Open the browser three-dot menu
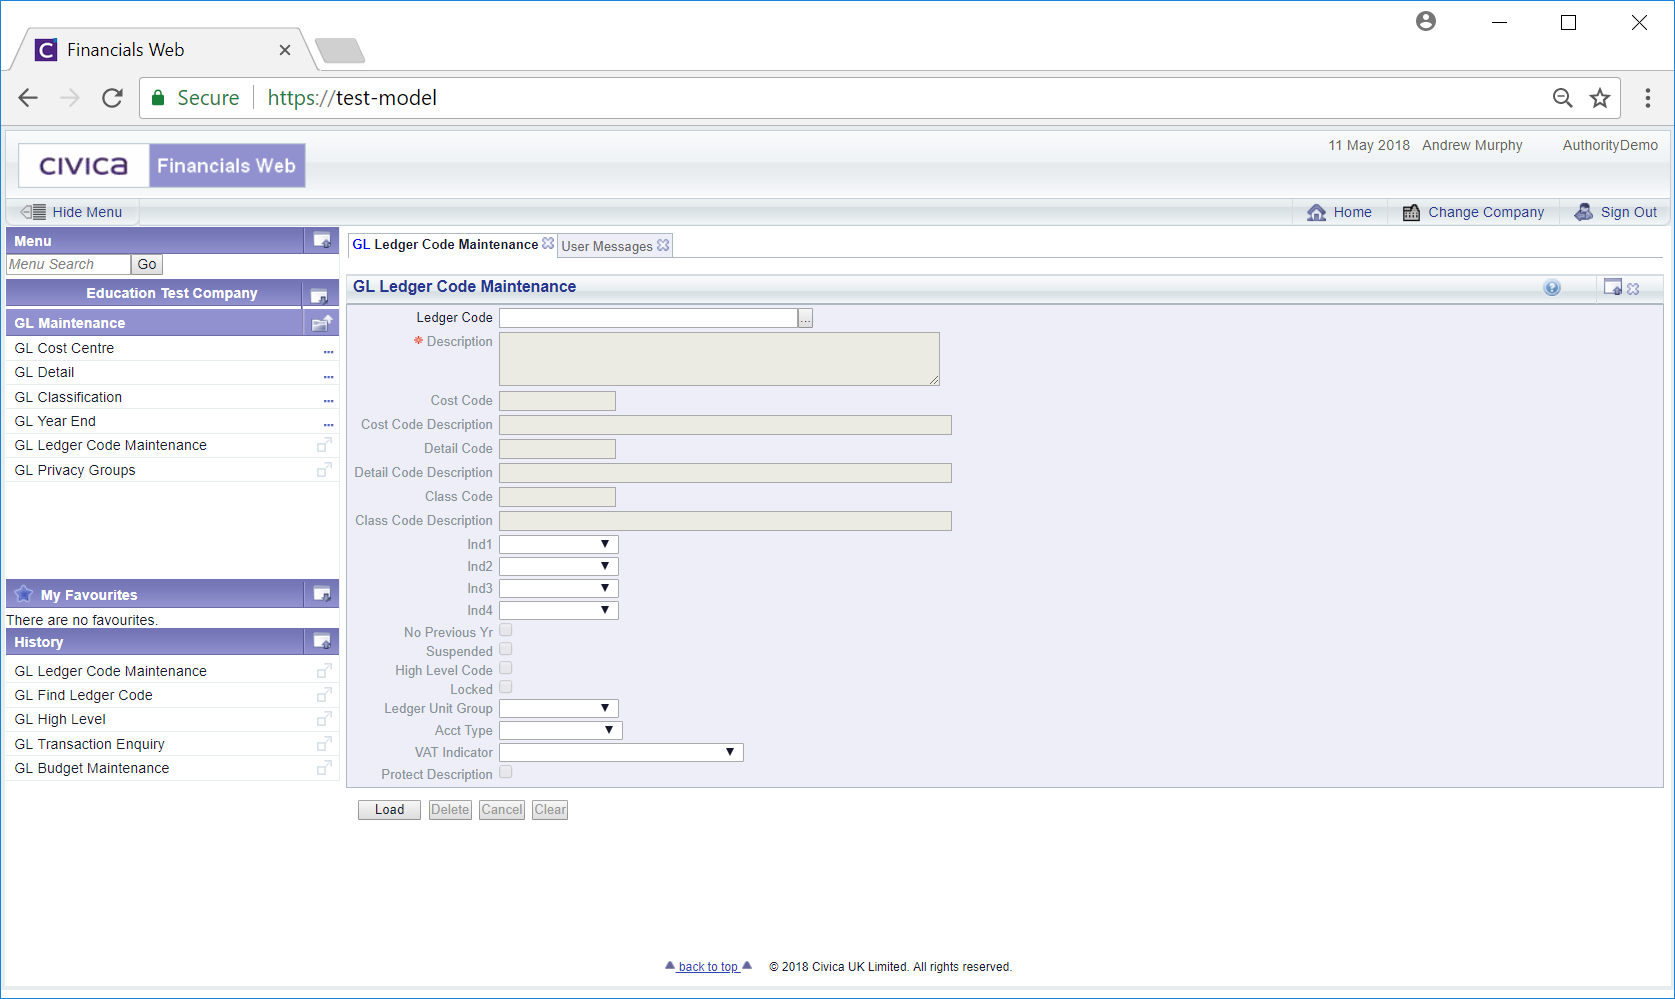Viewport: 1675px width, 999px height. pos(1648,98)
